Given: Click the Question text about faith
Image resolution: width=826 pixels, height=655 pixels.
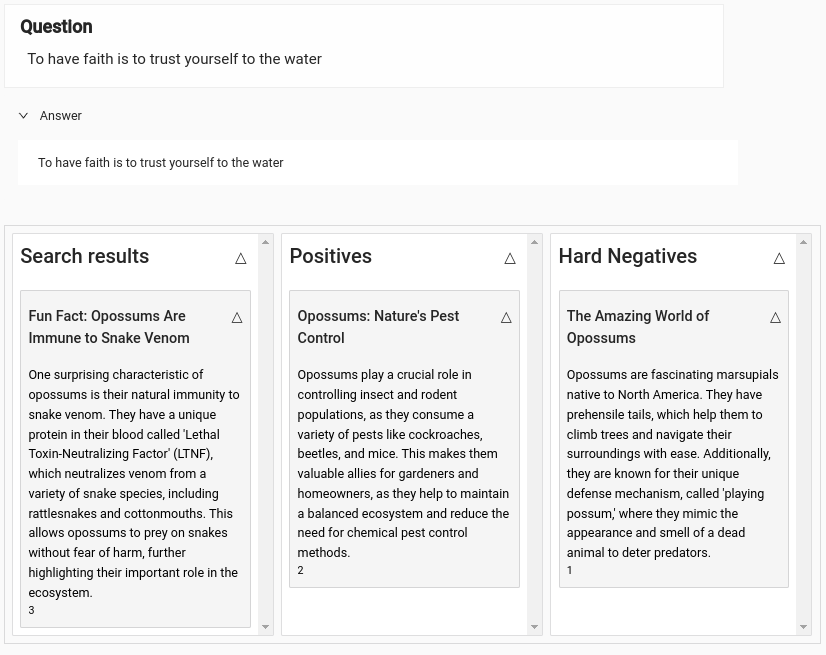Looking at the screenshot, I should pos(174,59).
